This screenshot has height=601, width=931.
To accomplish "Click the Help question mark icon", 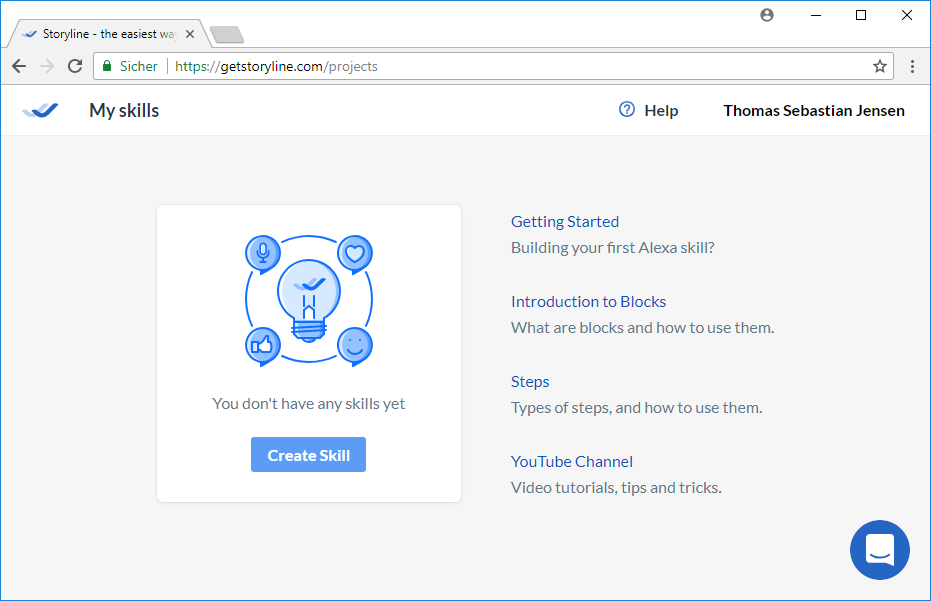I will click(x=627, y=110).
